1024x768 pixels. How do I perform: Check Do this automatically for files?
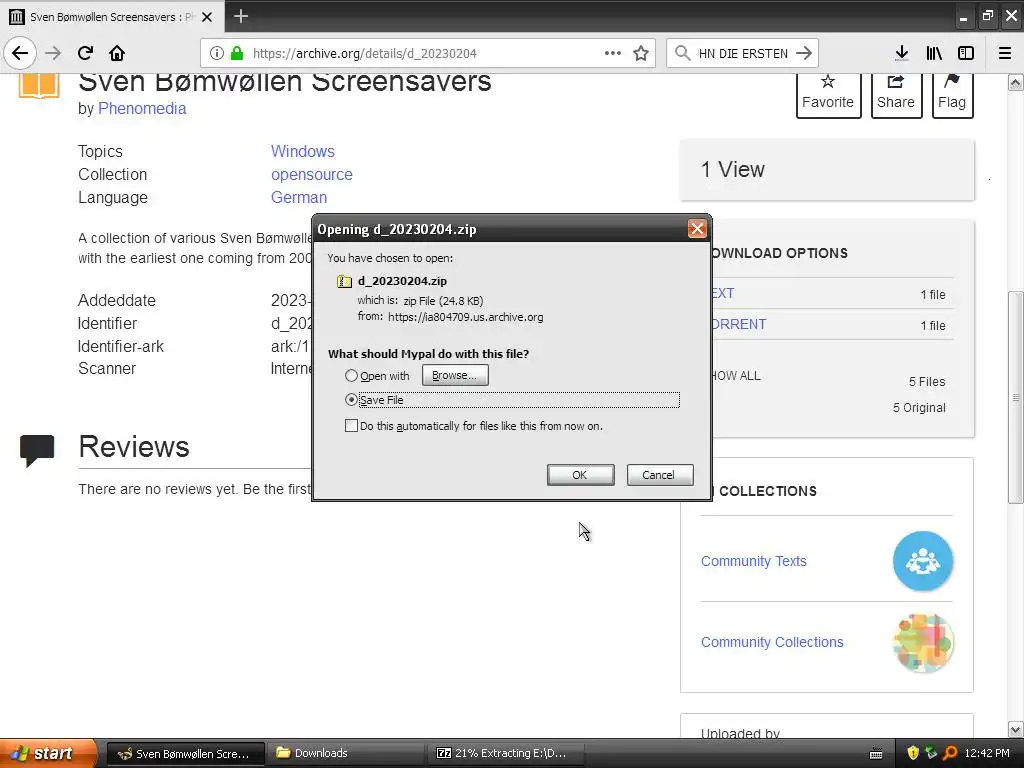coord(351,426)
